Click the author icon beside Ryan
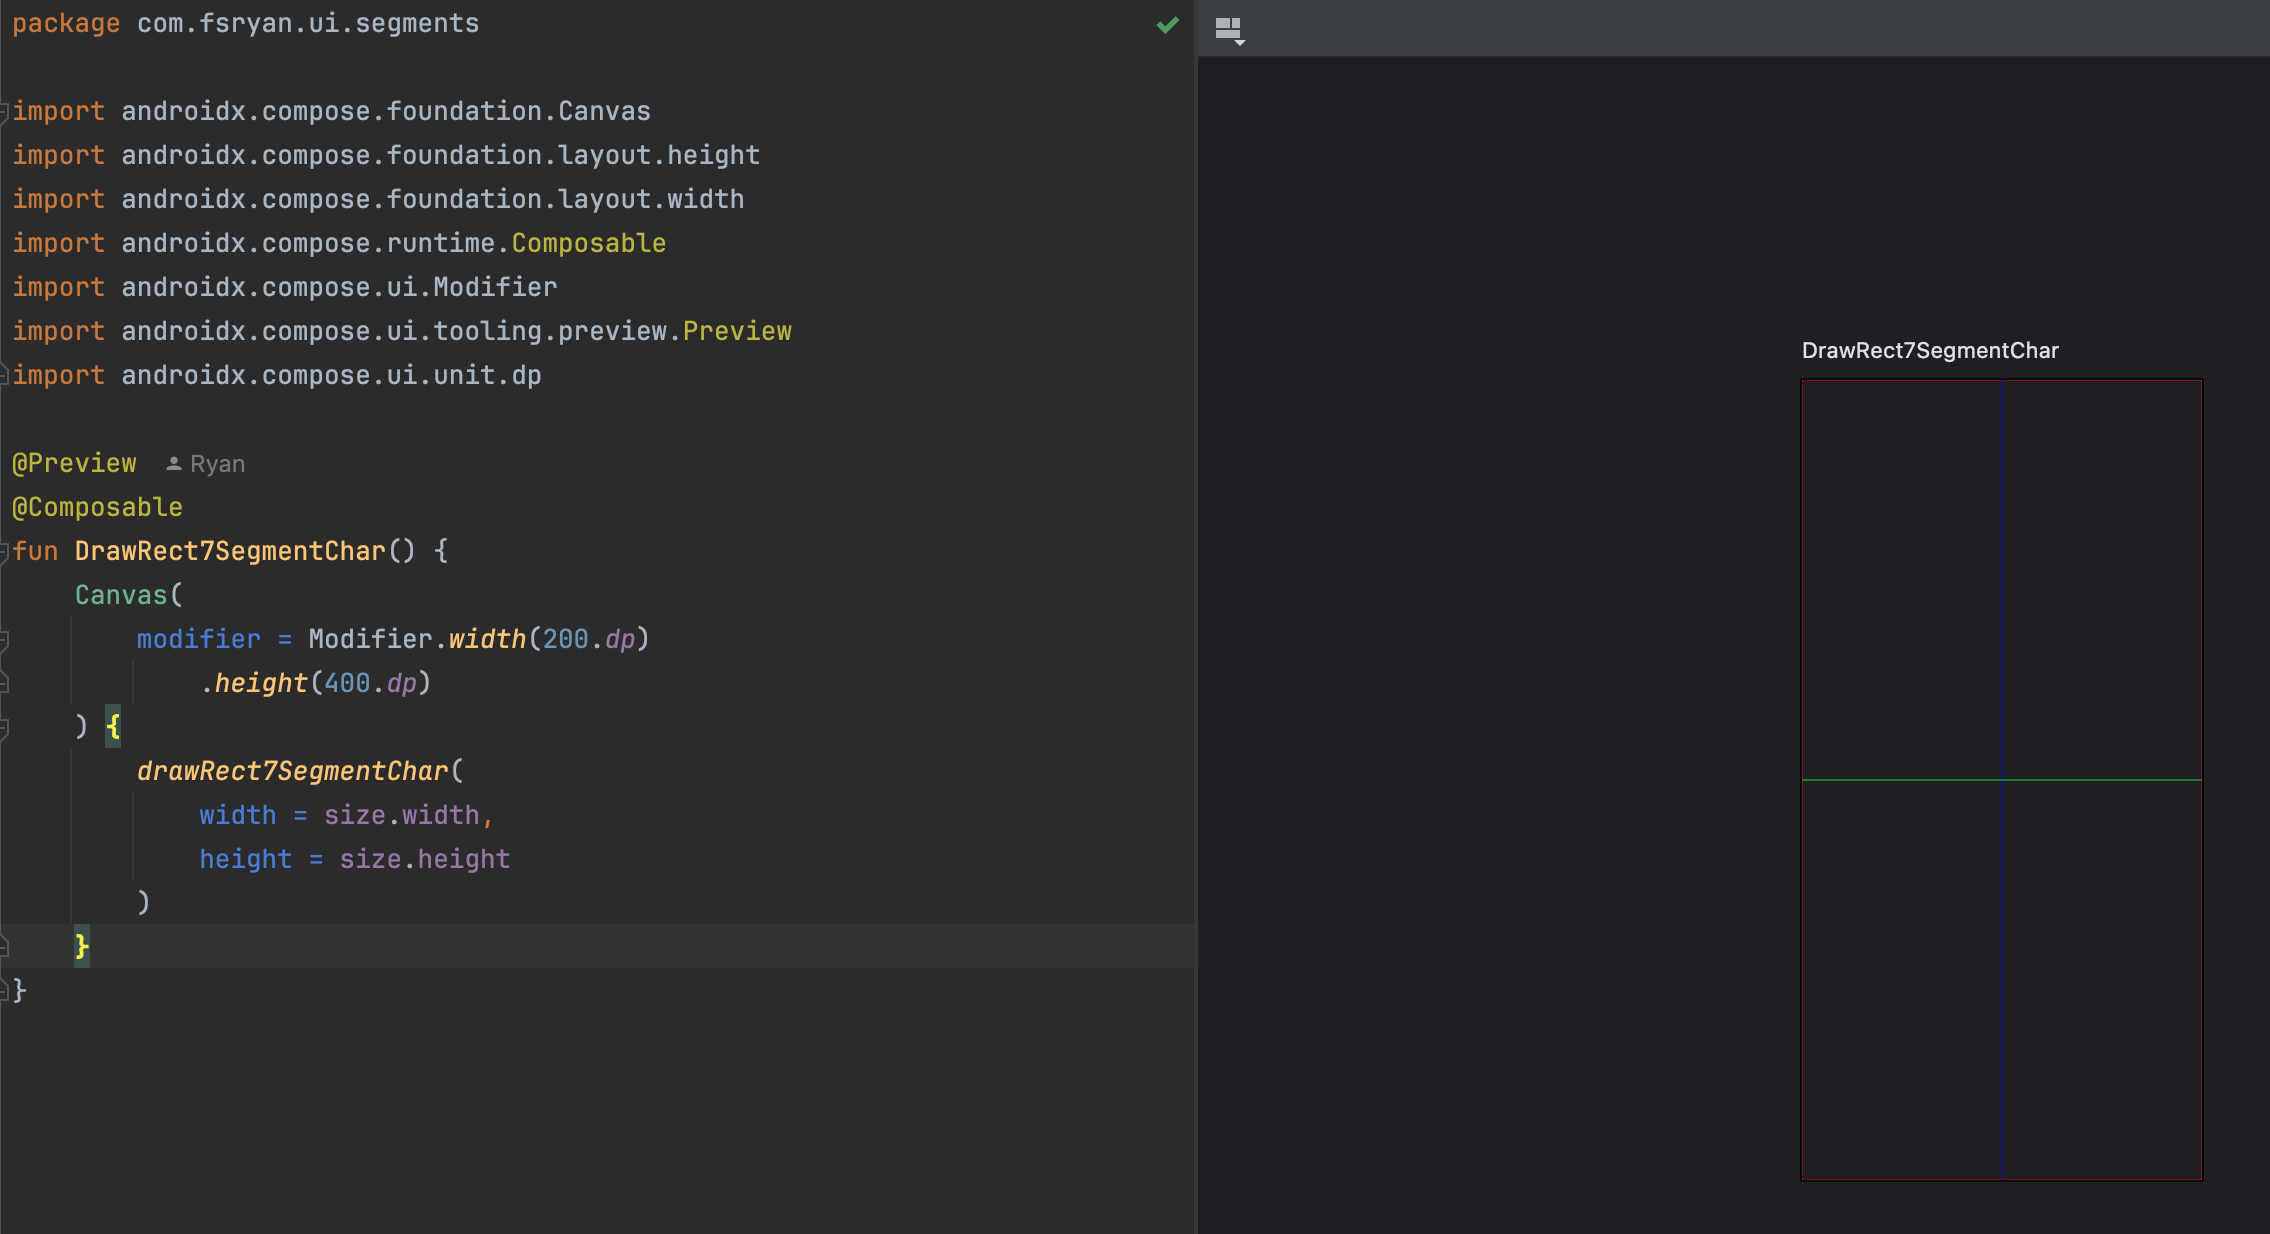 (173, 464)
